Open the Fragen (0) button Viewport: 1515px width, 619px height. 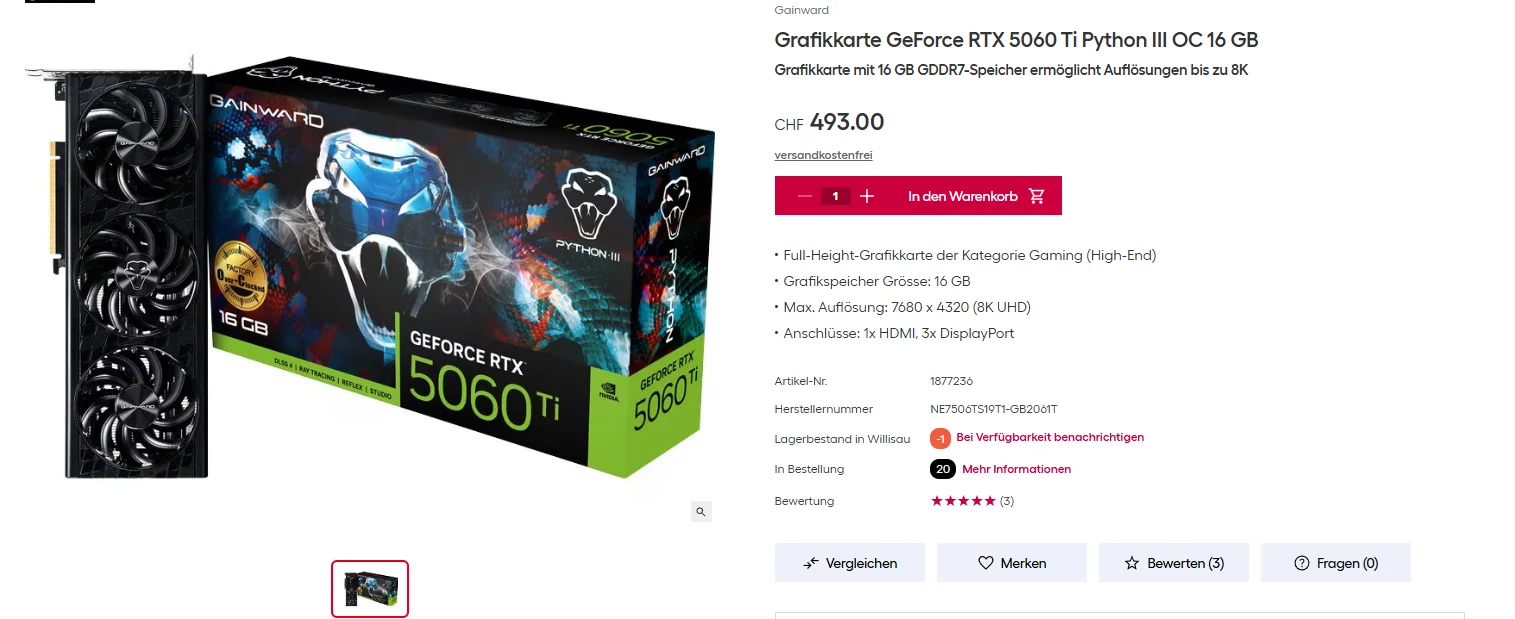click(1336, 563)
